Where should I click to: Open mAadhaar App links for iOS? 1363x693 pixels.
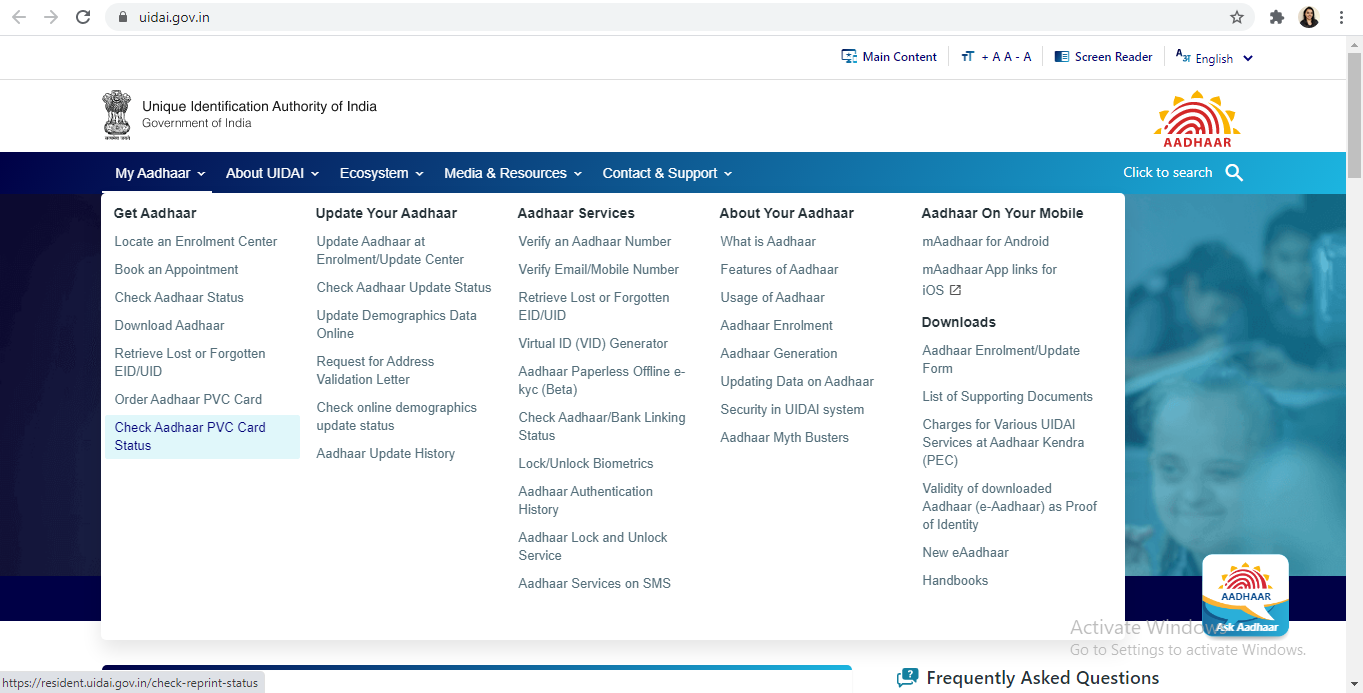988,279
